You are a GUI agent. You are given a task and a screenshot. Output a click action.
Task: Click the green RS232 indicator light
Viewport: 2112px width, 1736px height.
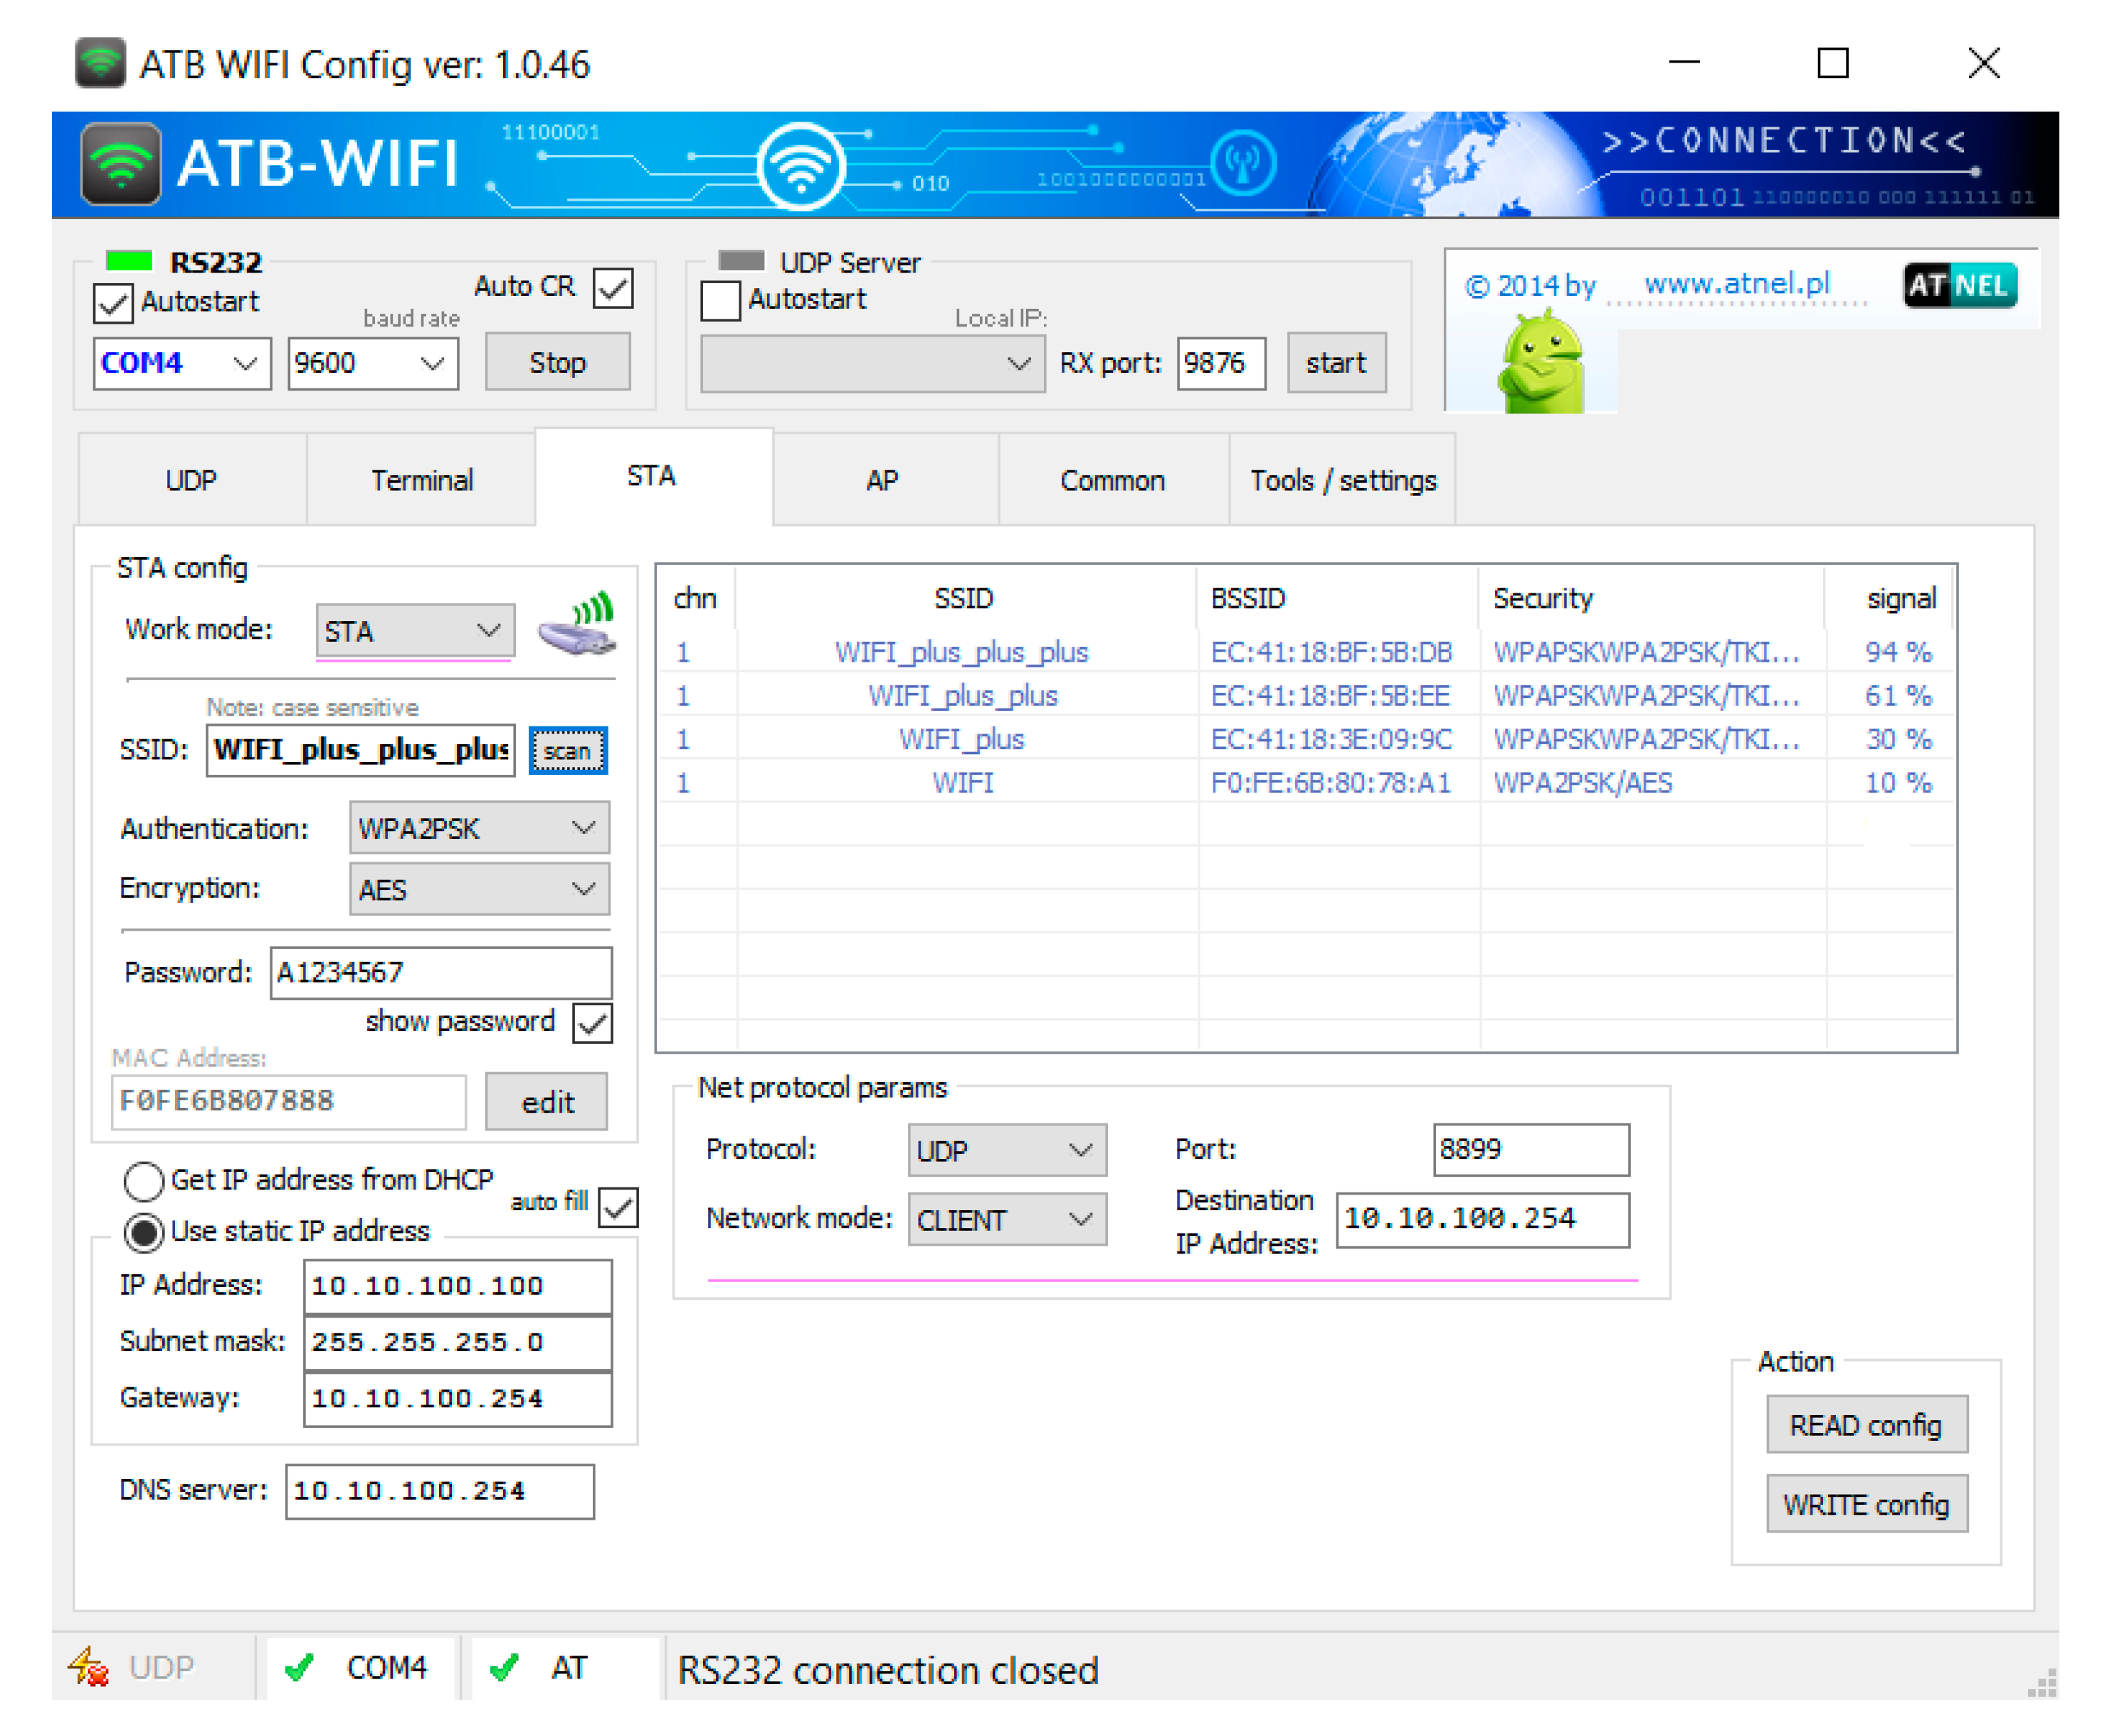point(129,261)
